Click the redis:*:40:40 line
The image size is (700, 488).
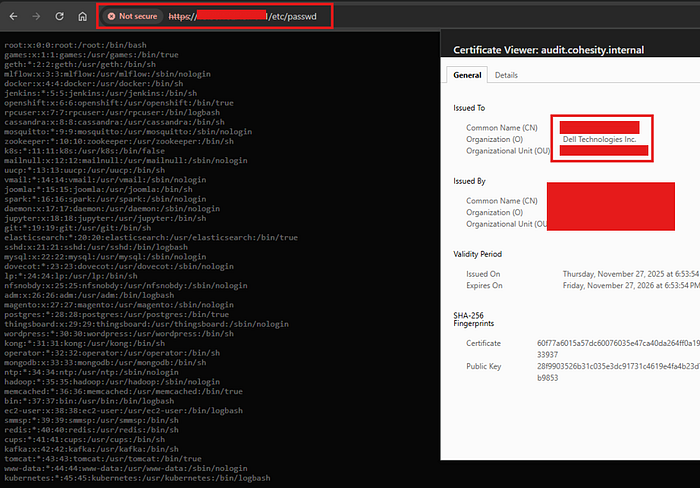click(x=92, y=430)
